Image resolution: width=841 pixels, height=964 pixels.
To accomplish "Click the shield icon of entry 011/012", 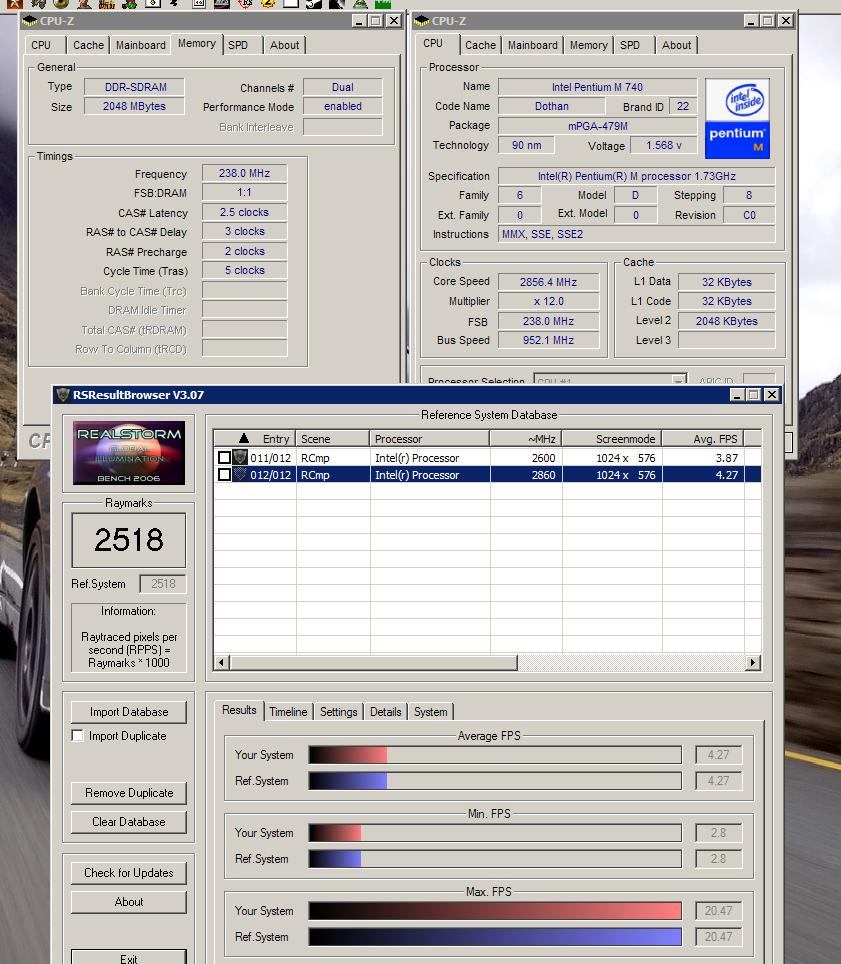I will point(240,457).
